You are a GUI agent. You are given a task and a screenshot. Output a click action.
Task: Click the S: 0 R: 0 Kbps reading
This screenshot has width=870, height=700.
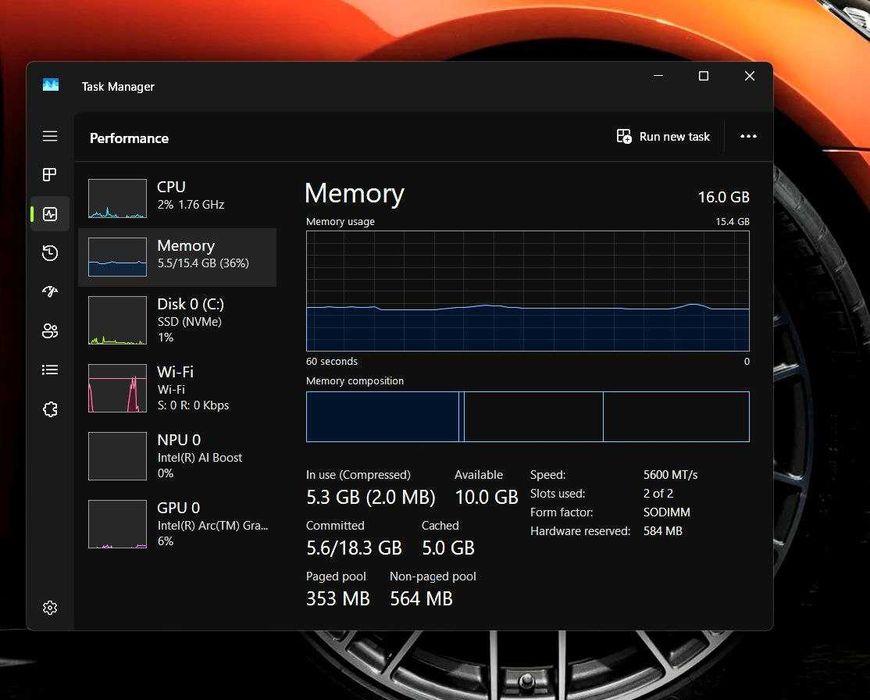193,405
